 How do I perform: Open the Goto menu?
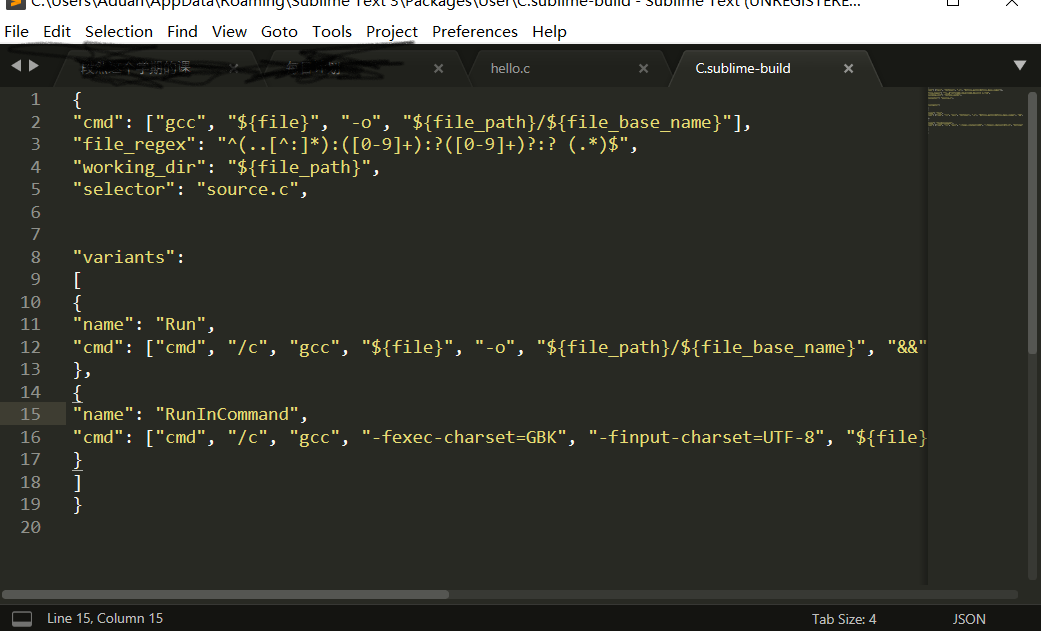[x=279, y=32]
